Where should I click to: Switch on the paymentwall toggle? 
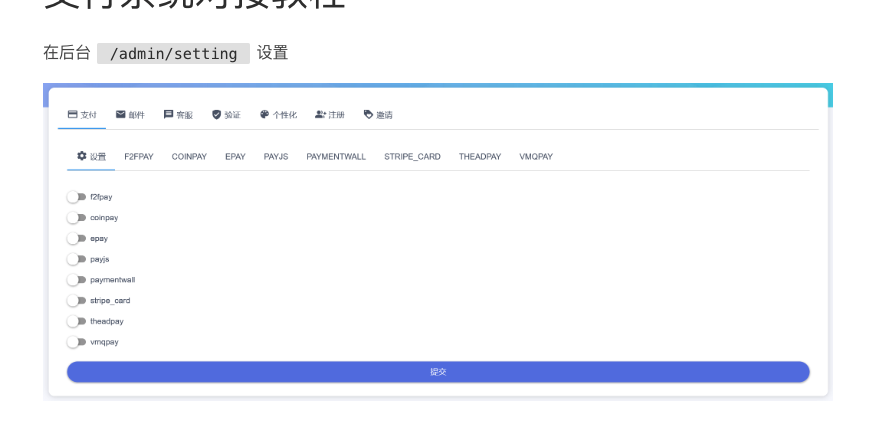click(x=76, y=280)
